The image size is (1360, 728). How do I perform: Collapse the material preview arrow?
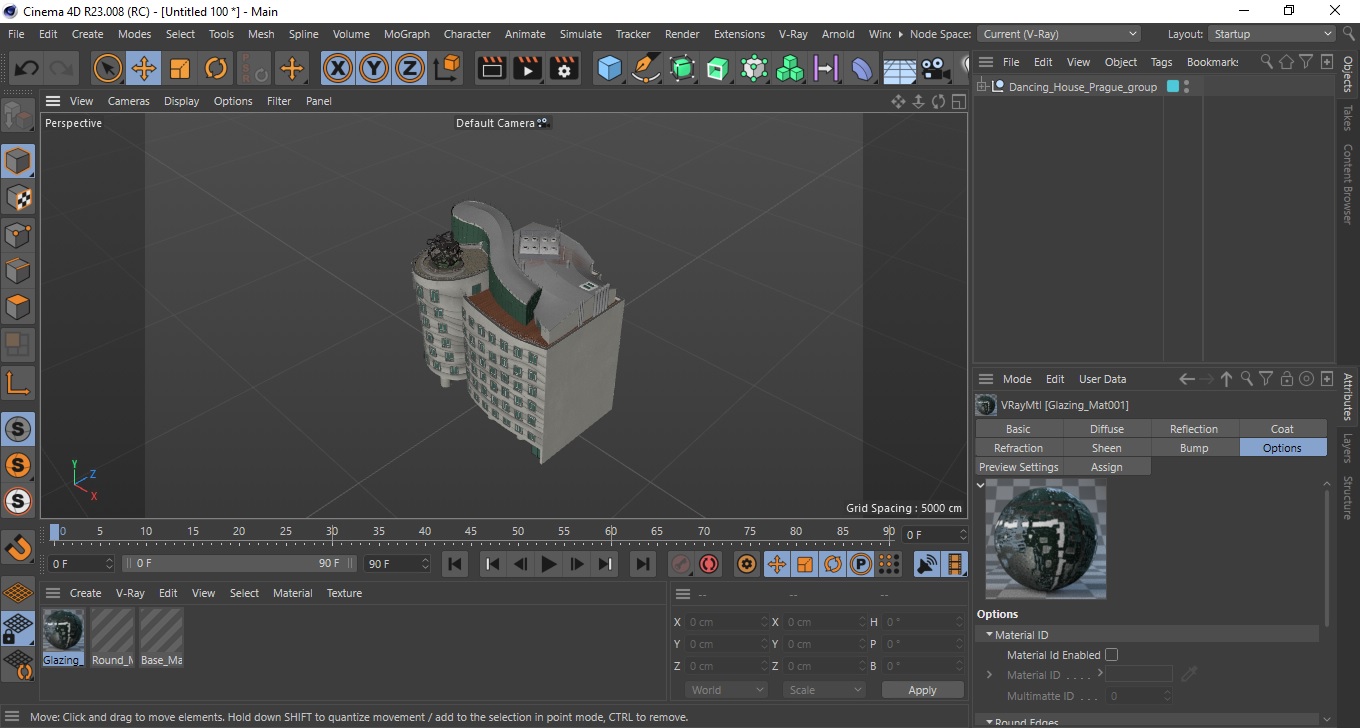980,485
